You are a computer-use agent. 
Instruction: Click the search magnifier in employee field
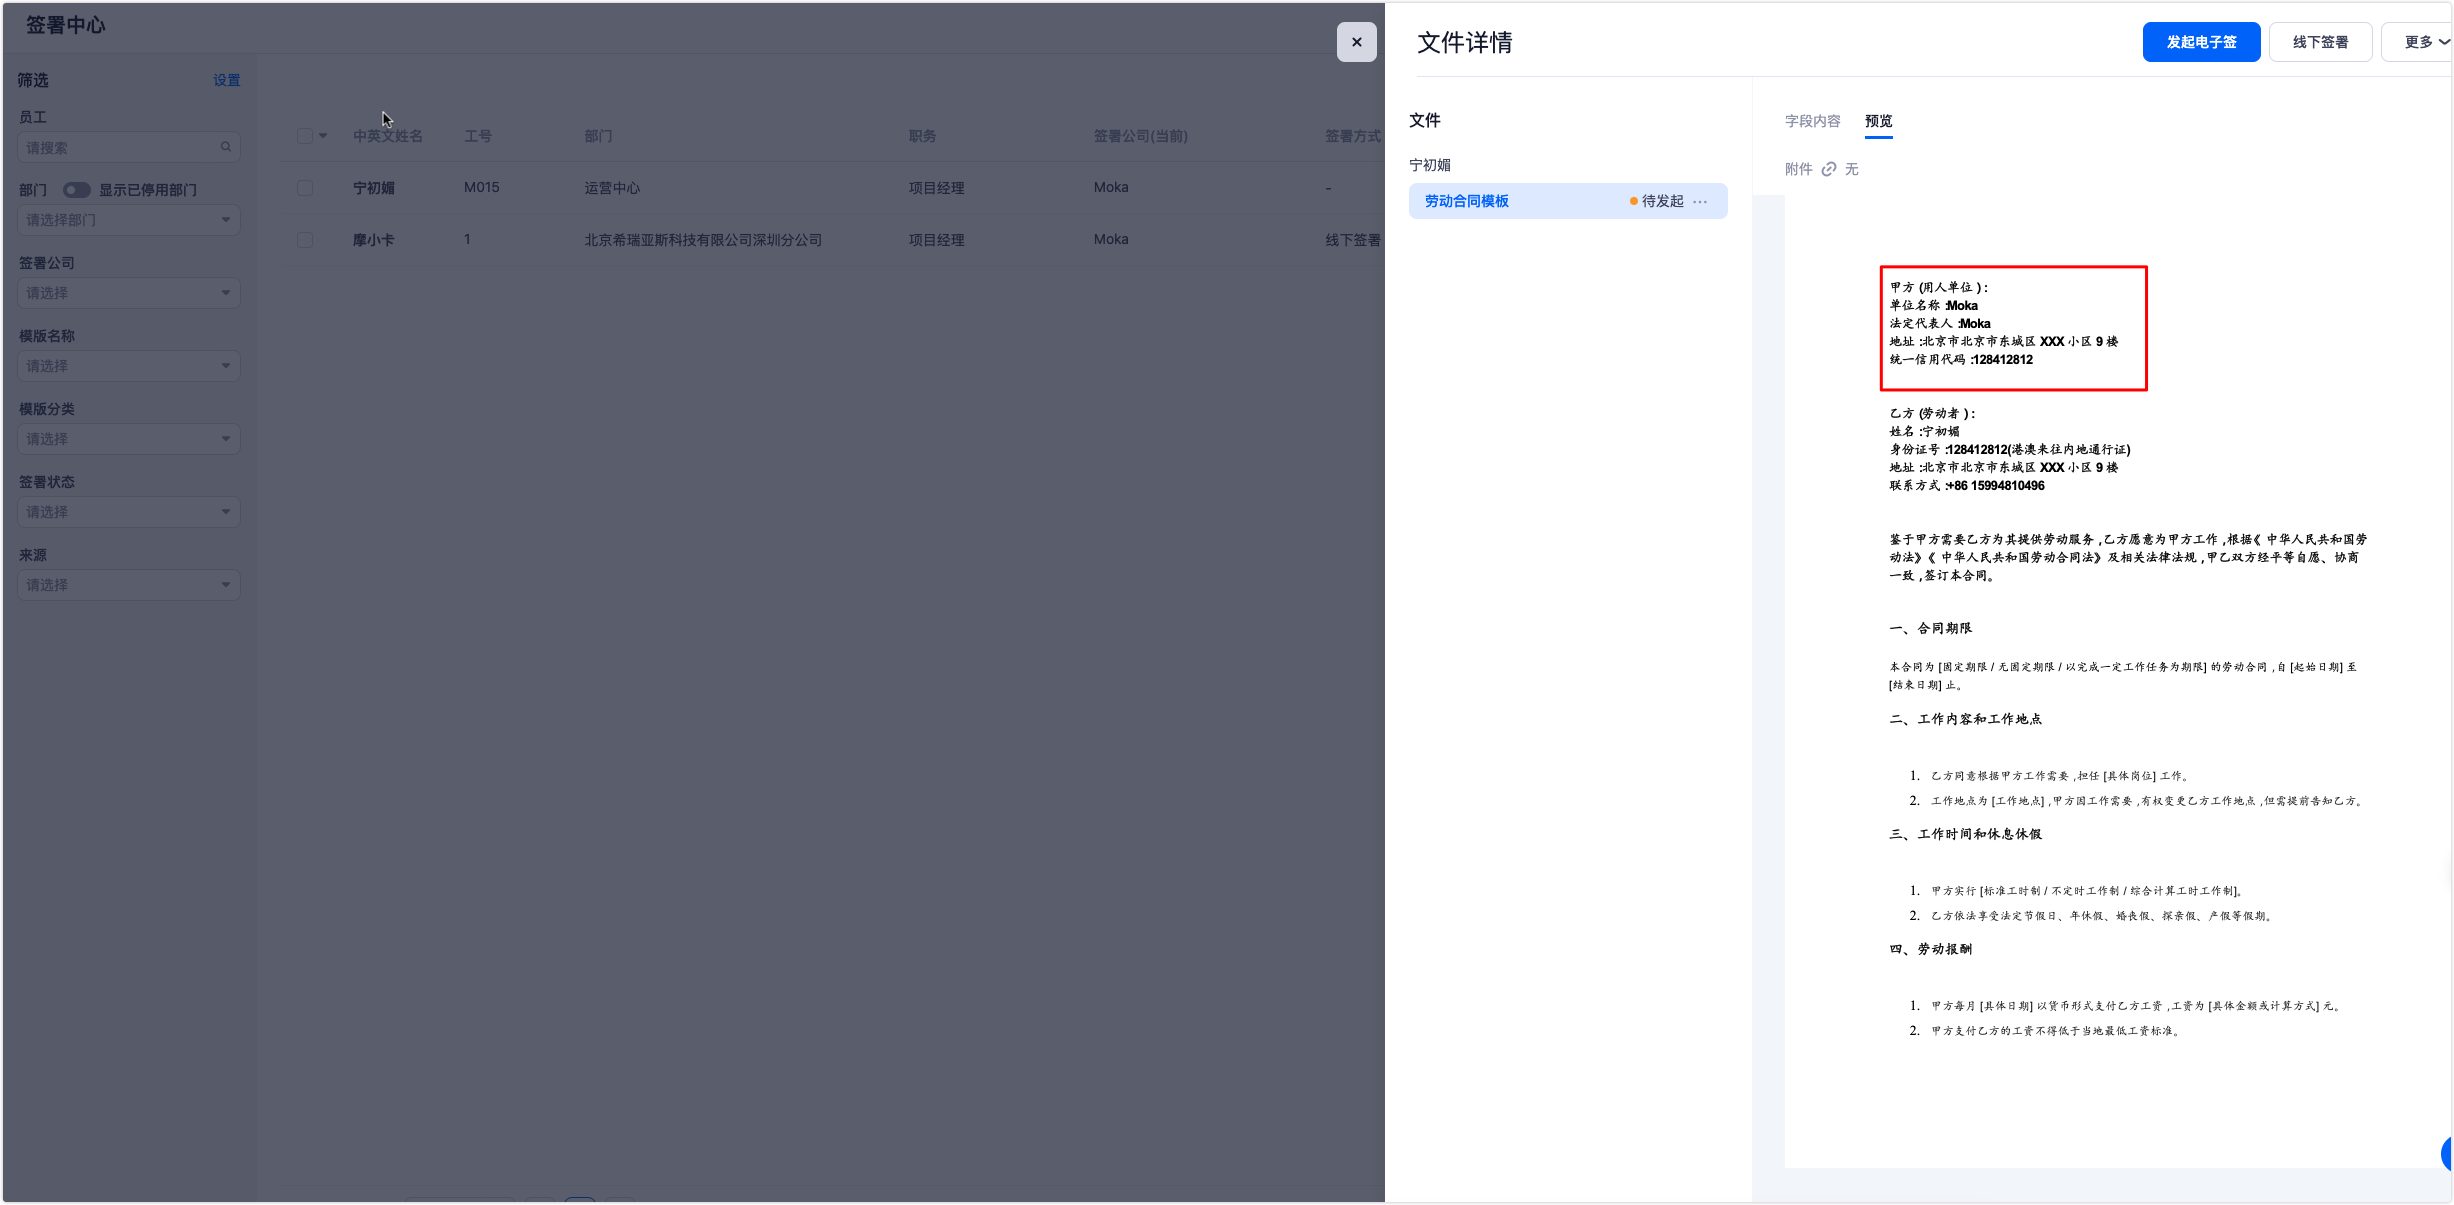click(x=226, y=147)
